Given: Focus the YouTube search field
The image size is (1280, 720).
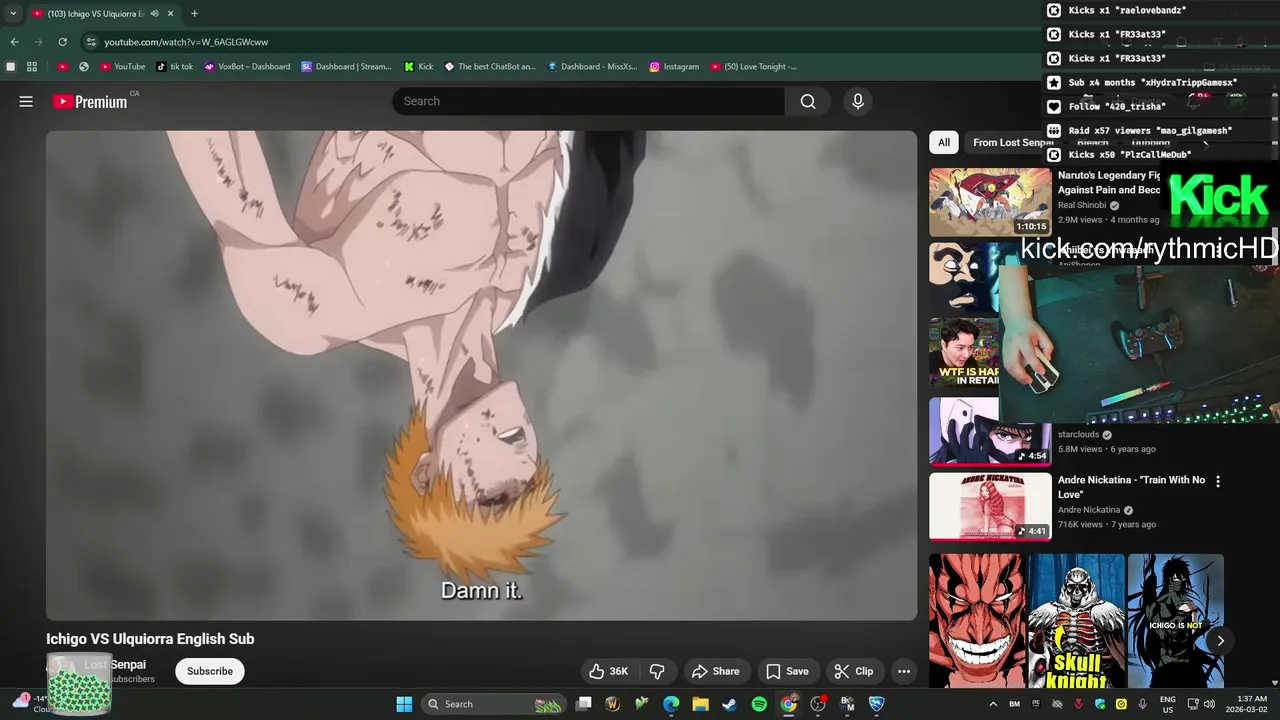Looking at the screenshot, I should coord(588,101).
